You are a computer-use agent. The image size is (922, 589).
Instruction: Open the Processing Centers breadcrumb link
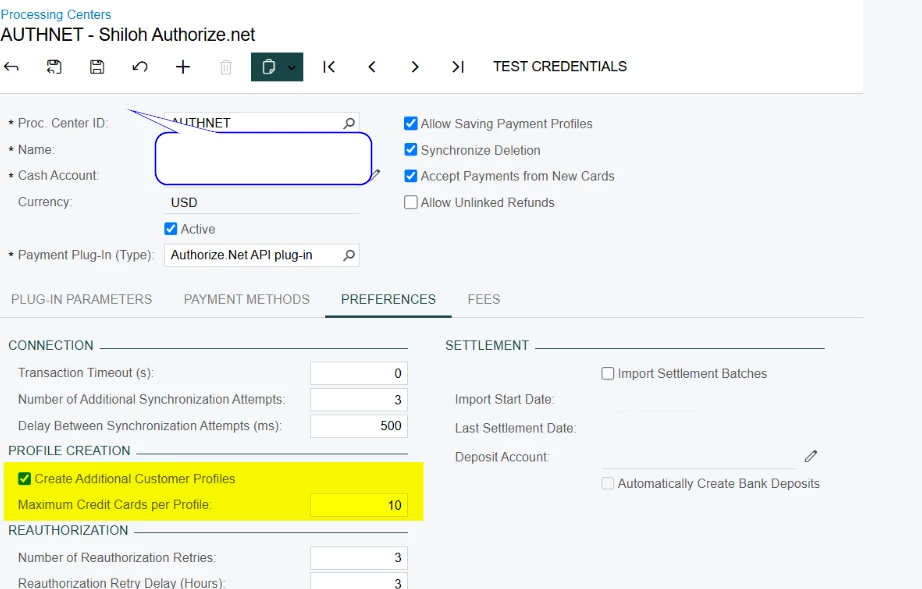click(56, 14)
